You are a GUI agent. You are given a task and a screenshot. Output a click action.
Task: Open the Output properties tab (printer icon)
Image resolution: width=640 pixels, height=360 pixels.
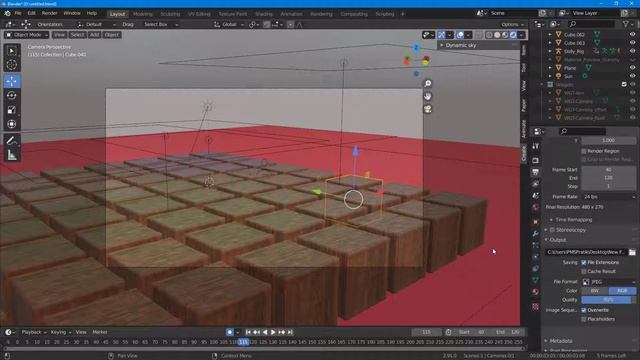point(536,172)
